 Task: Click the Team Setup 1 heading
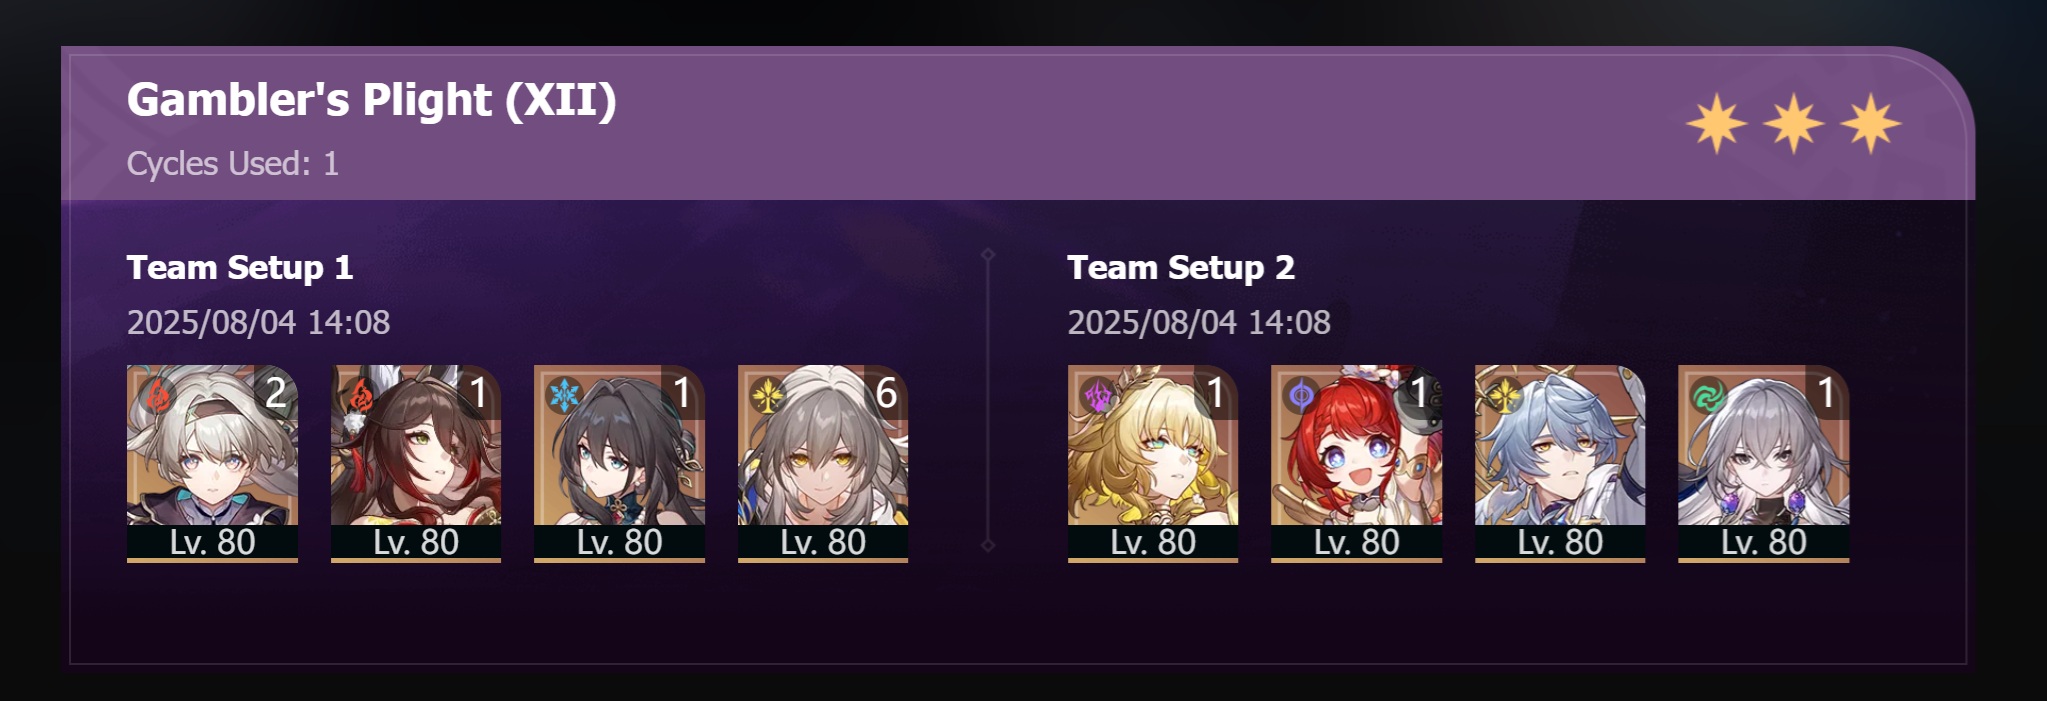point(240,268)
